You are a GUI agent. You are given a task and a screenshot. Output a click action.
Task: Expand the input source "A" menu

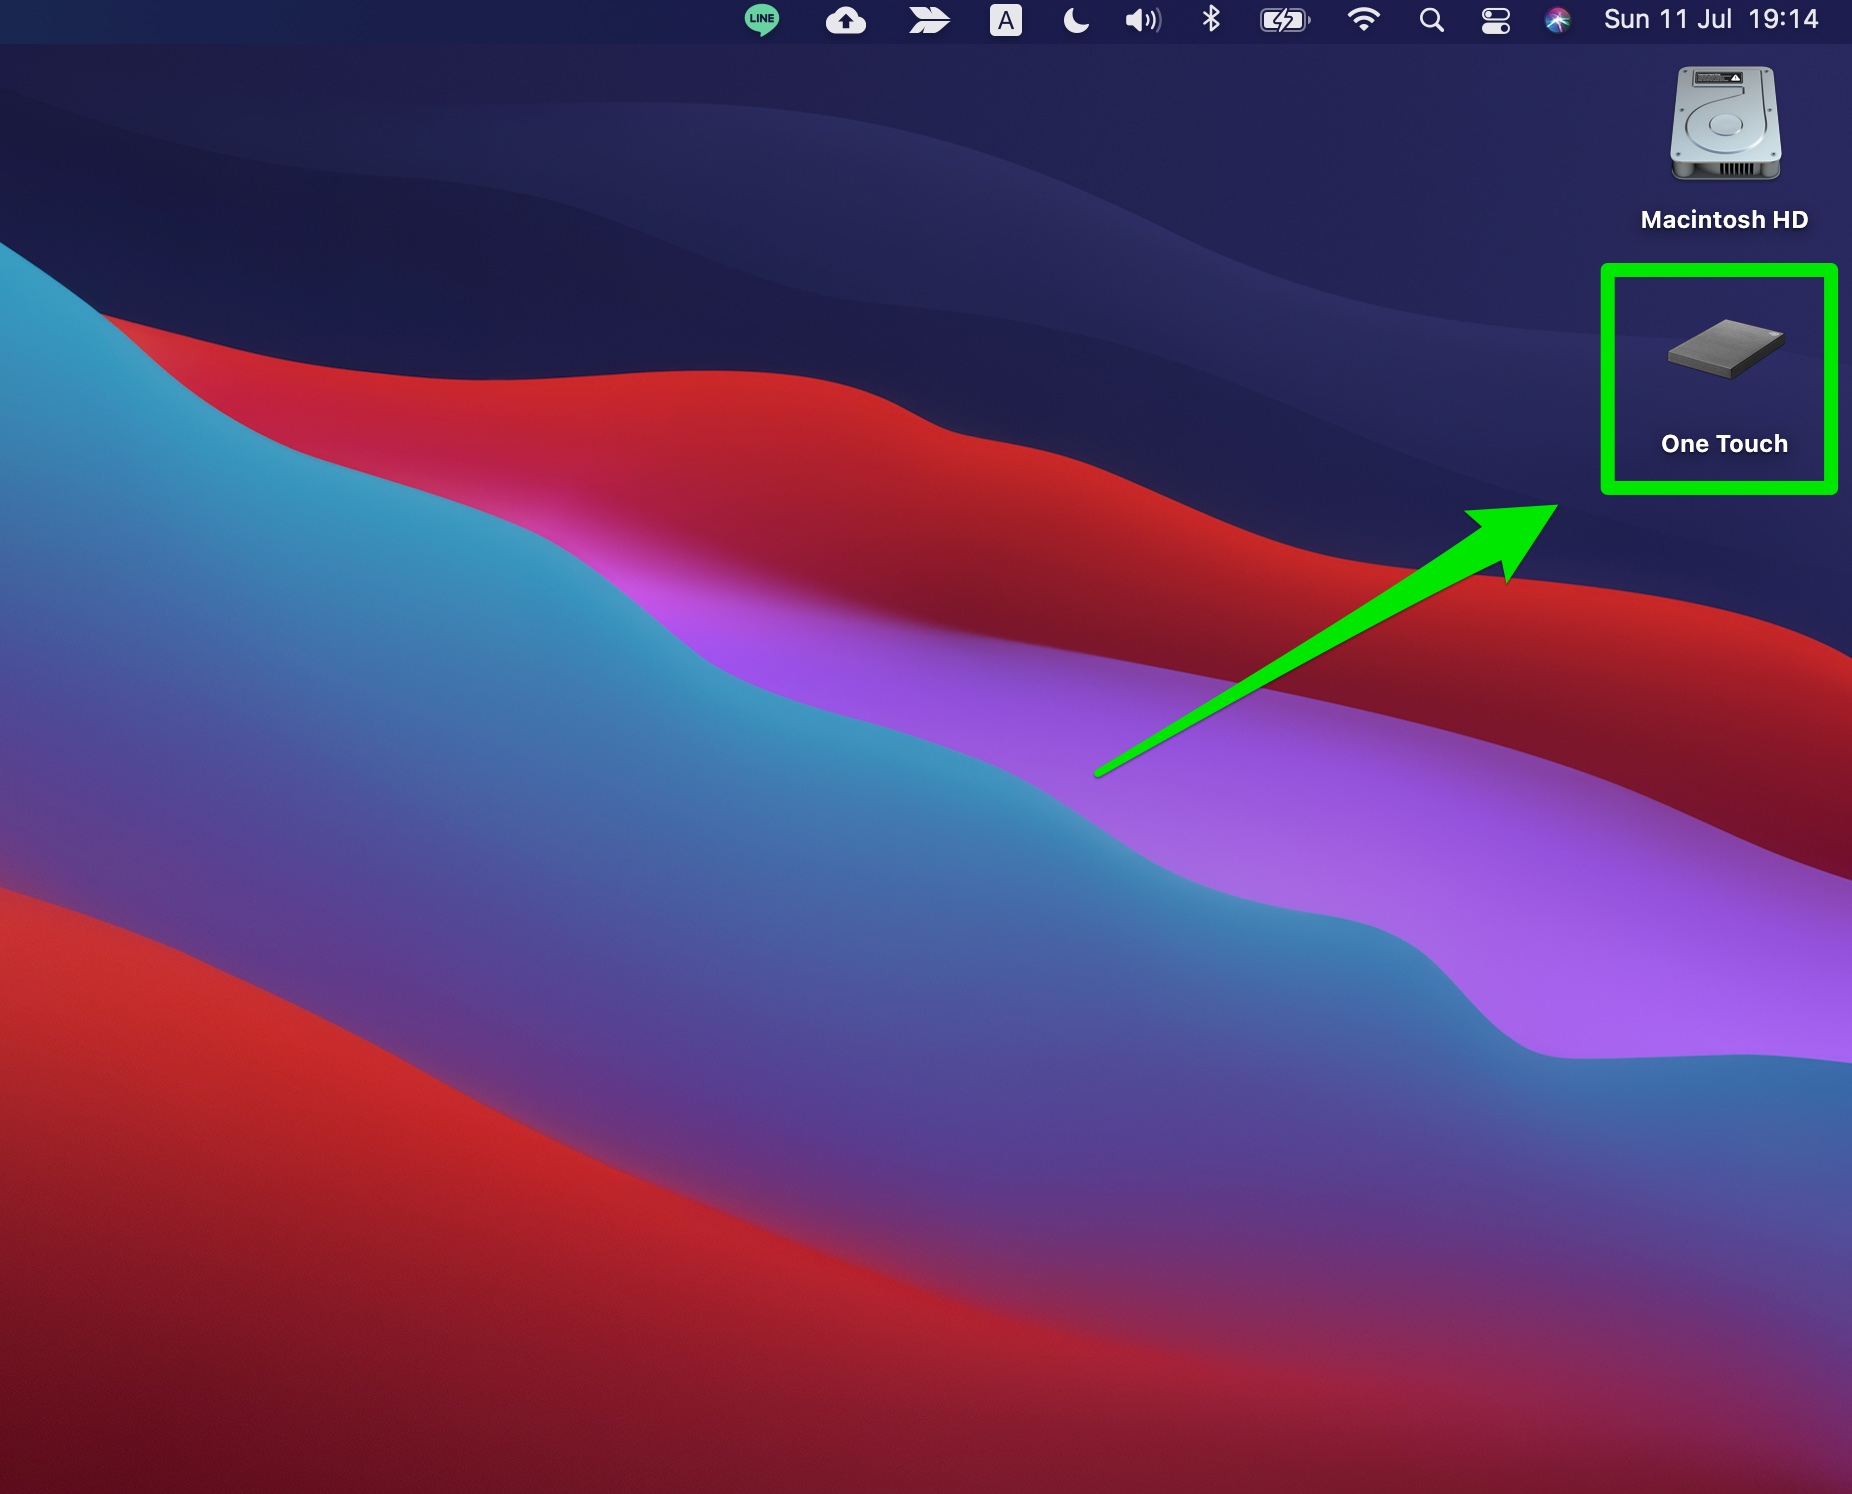click(1005, 20)
